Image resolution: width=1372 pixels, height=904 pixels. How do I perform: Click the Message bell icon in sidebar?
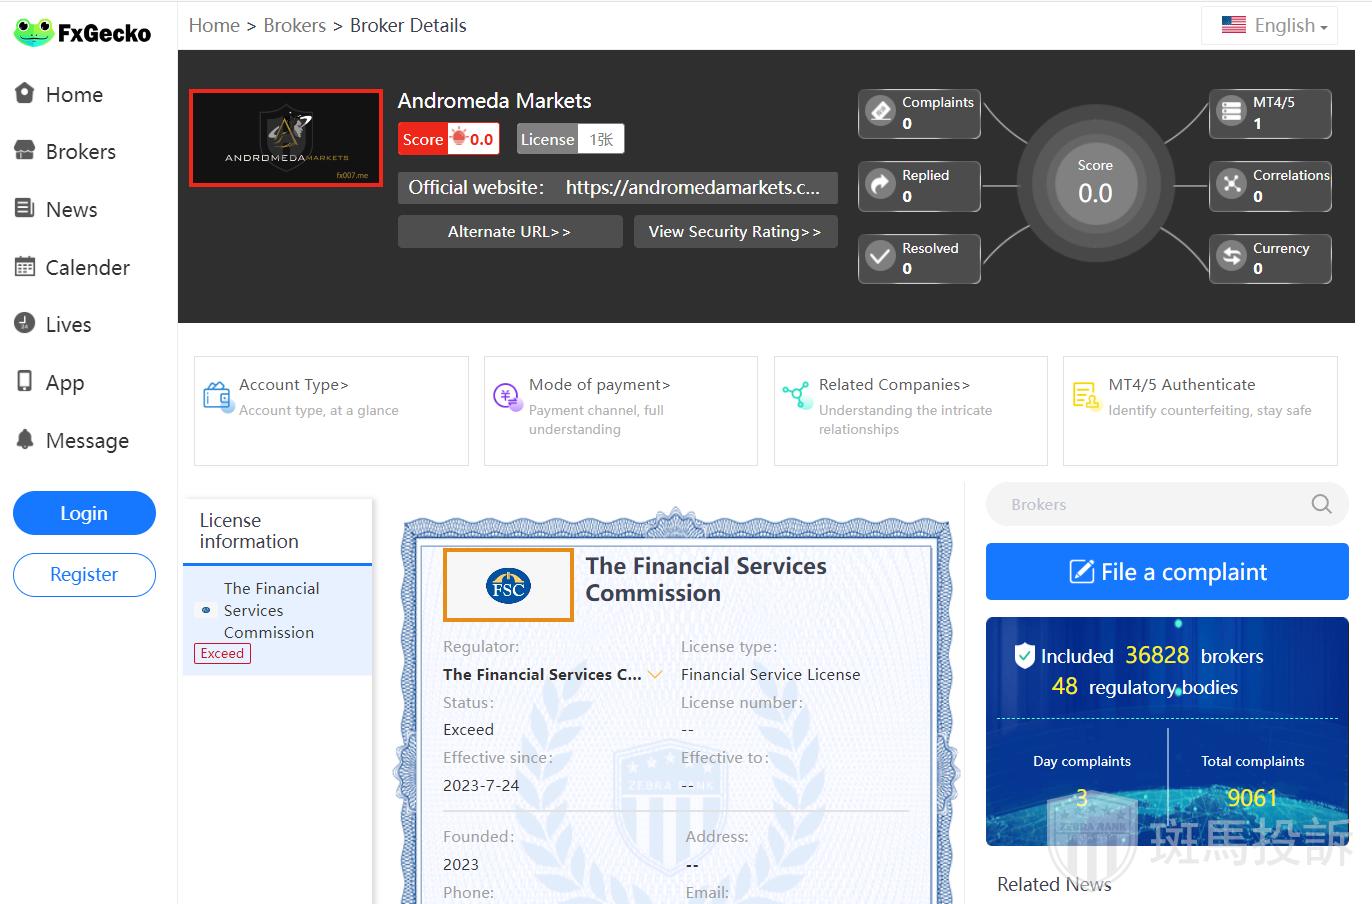coord(25,440)
